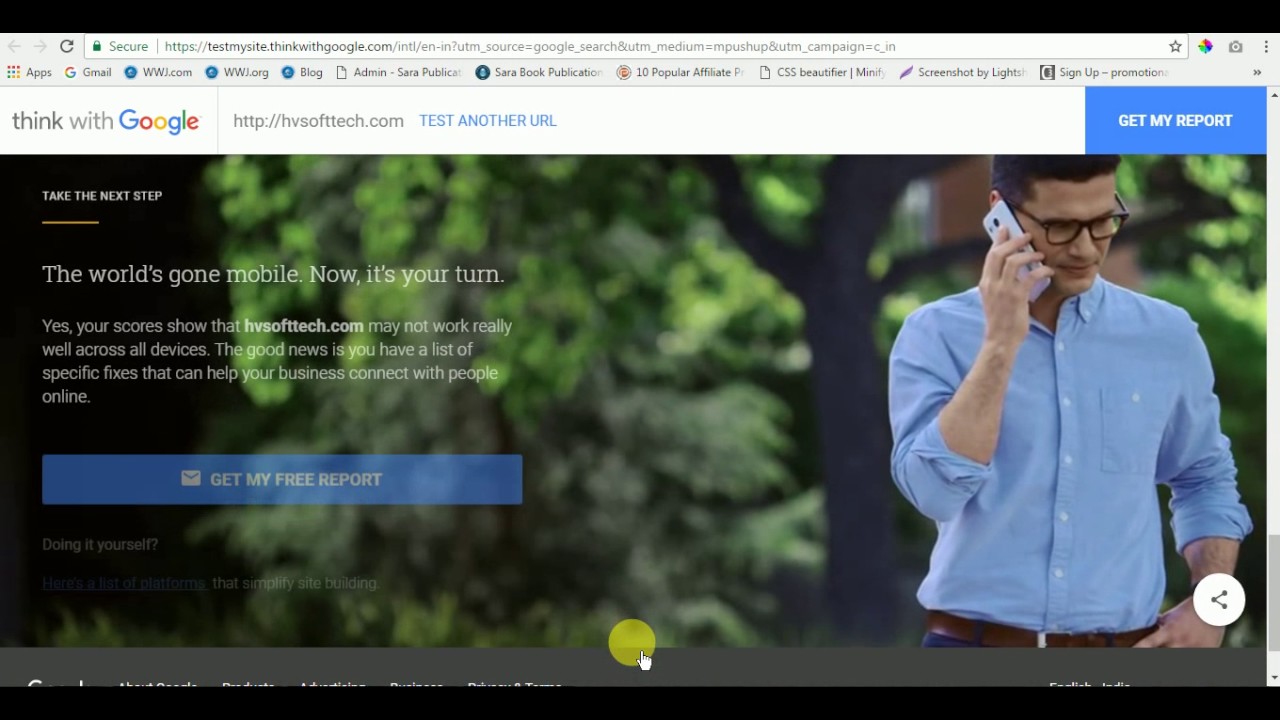Open the Admin - Sara Publication bookmark

pos(398,72)
